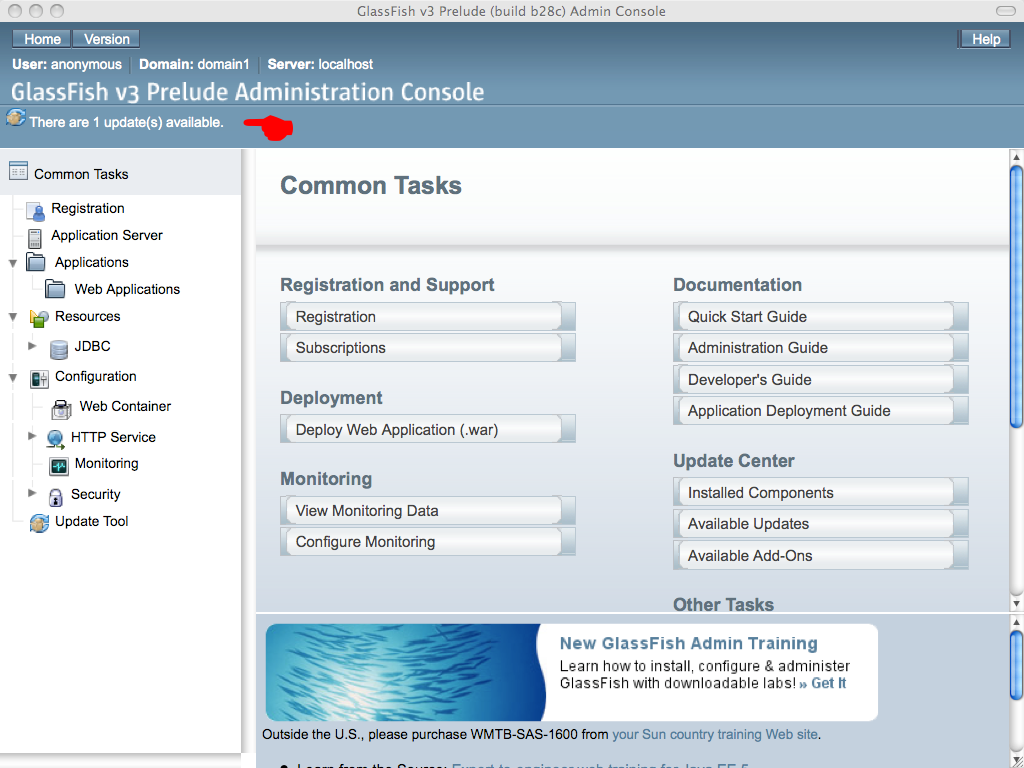The width and height of the screenshot is (1024, 768).
Task: Click the Application Server icon
Action: [35, 238]
